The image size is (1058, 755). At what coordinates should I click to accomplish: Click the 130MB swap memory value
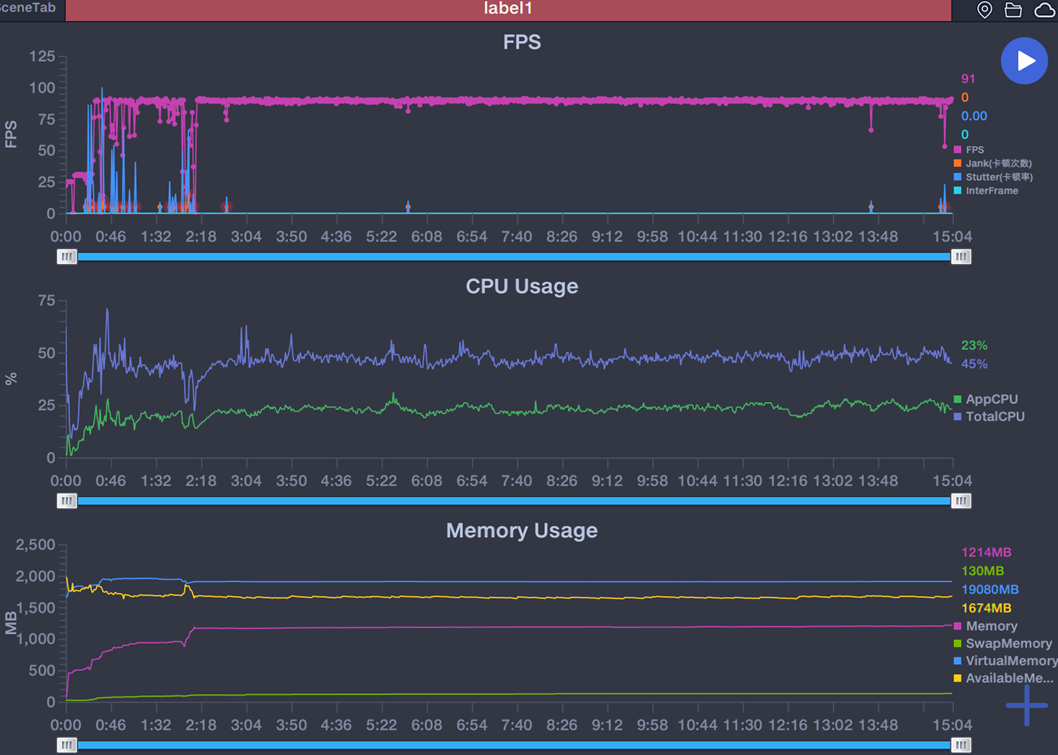(x=982, y=571)
